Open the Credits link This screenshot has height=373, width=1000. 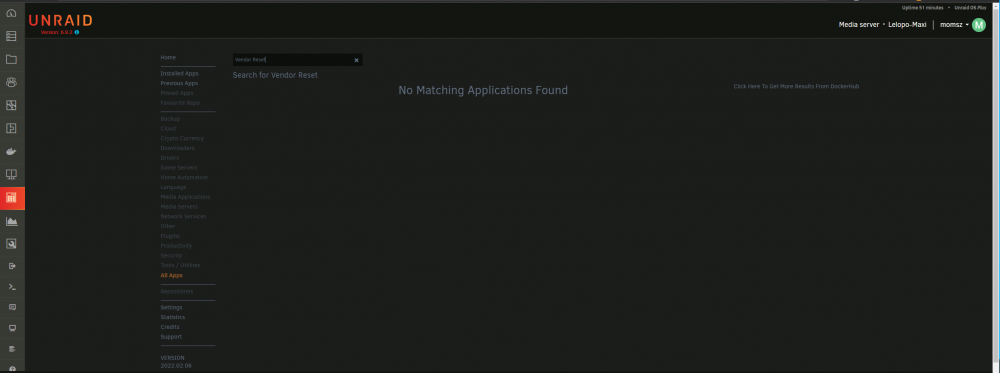[170, 327]
